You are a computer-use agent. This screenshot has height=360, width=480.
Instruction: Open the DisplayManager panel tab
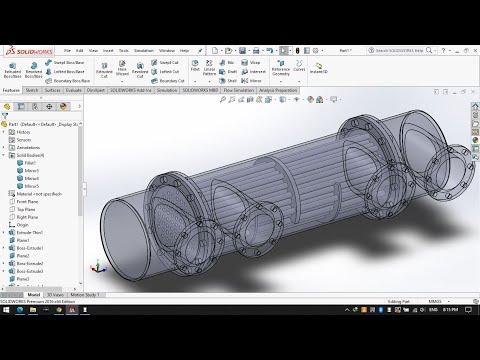click(63, 106)
